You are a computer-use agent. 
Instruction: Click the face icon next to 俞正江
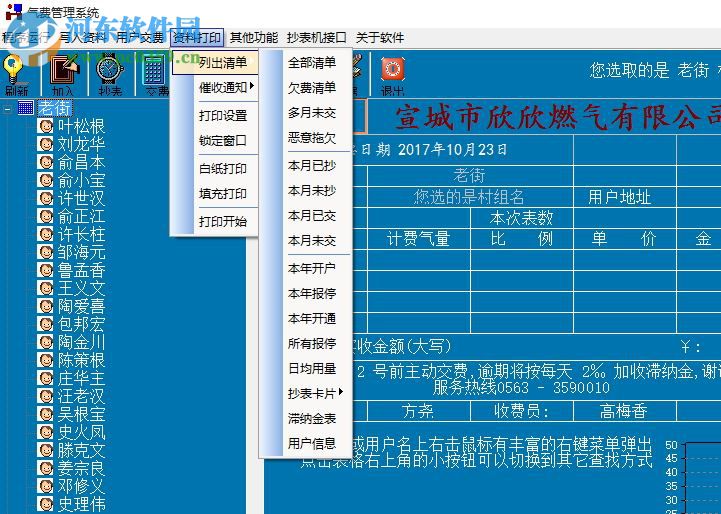(x=45, y=216)
